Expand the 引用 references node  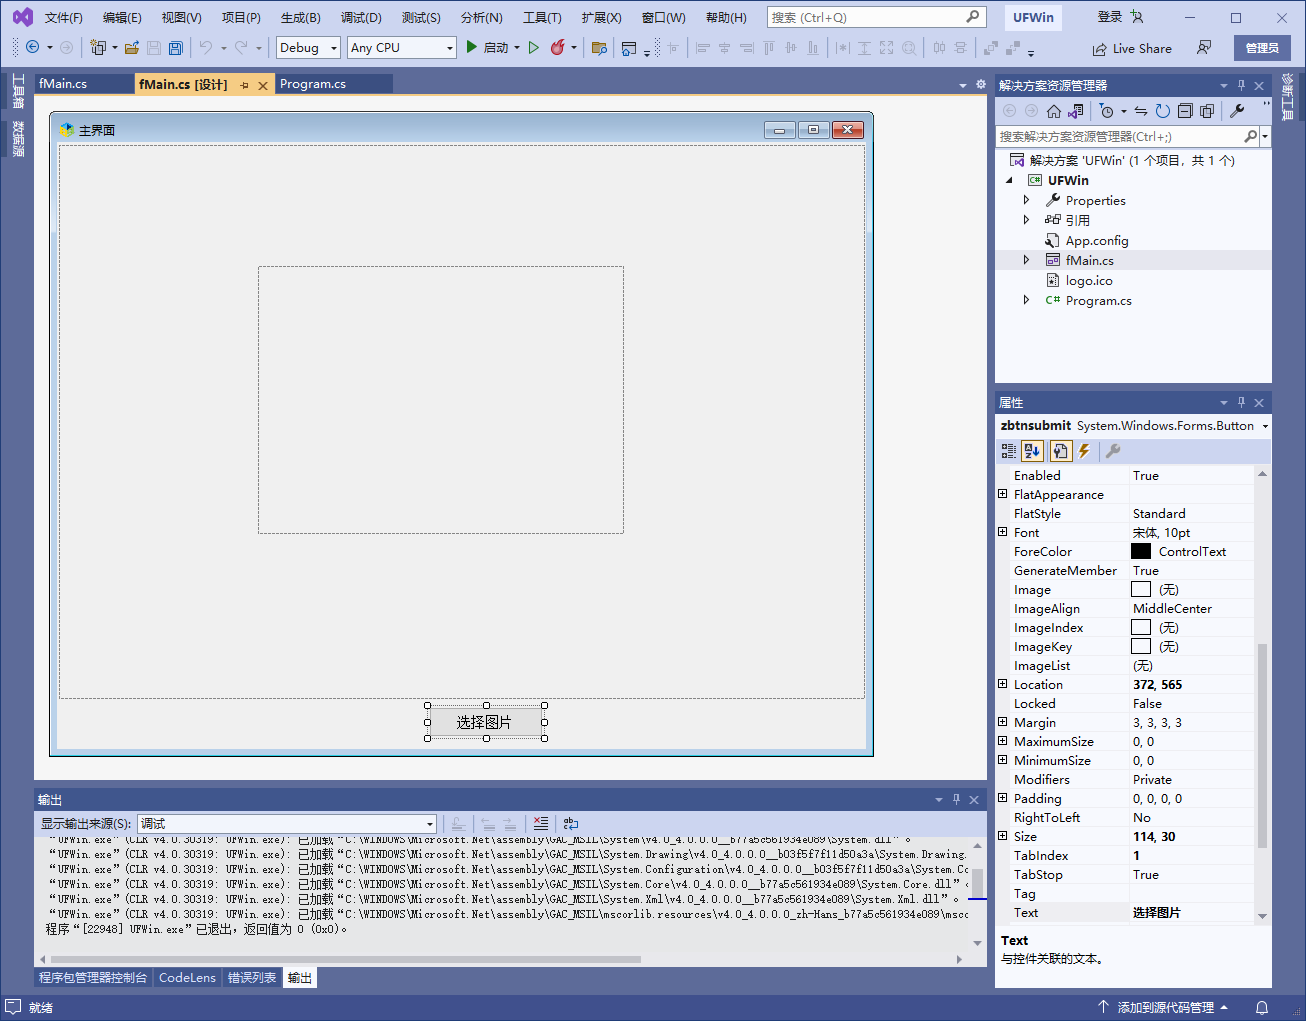(x=1026, y=220)
